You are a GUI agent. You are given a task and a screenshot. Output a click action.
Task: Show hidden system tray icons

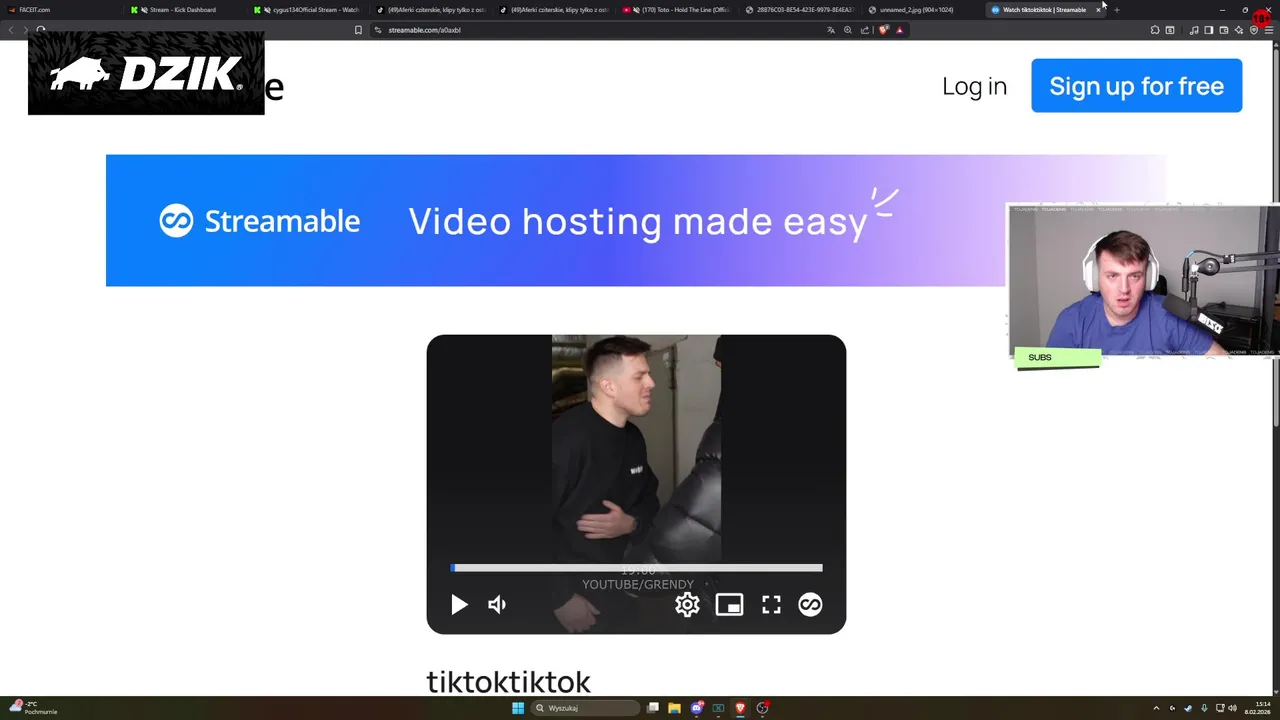pyautogui.click(x=1156, y=708)
